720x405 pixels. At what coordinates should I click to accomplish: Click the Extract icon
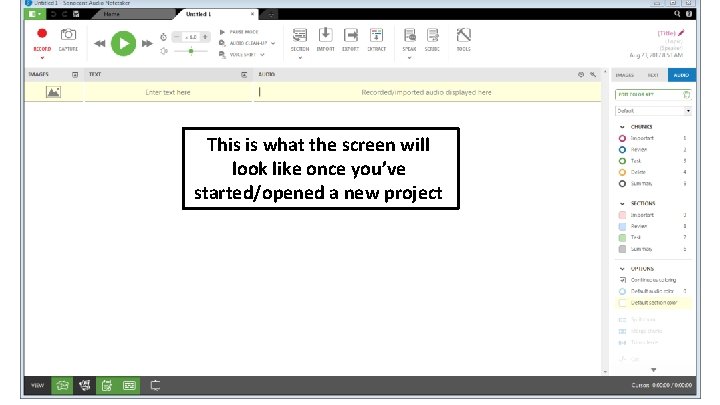pos(376,35)
